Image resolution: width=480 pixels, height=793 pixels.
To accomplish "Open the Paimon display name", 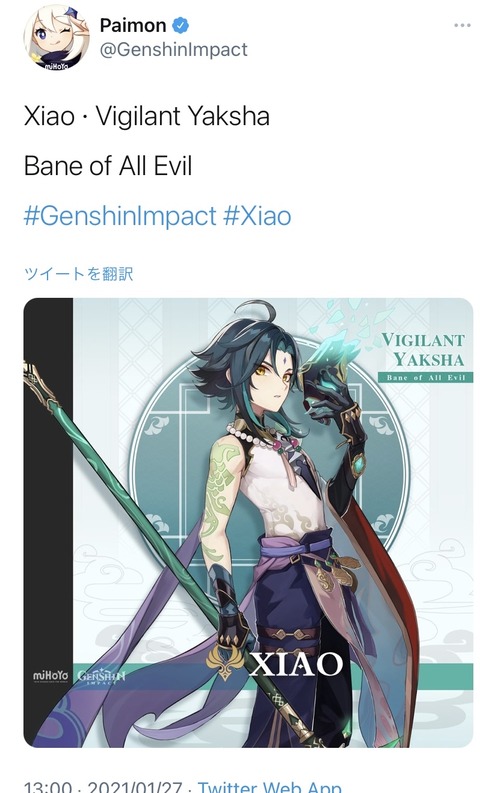I will (133, 25).
